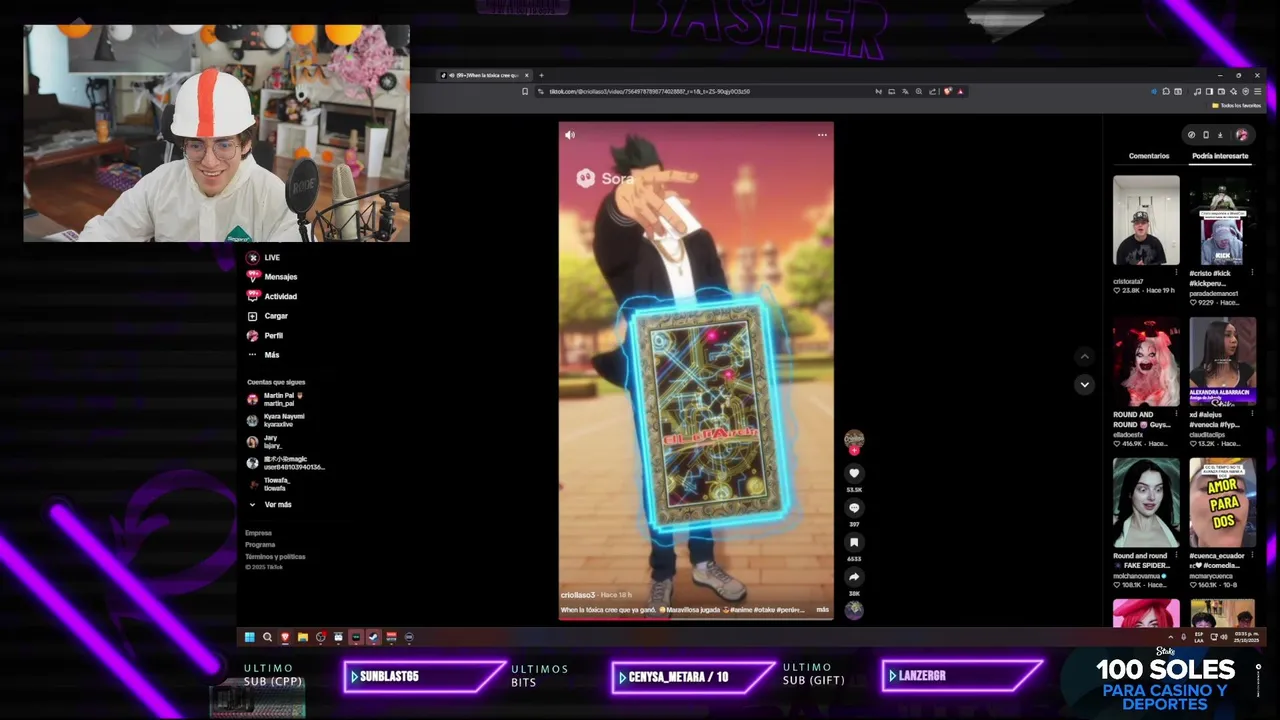Image resolution: width=1280 pixels, height=720 pixels.
Task: Open #cristo #kick recommended video thumbnail
Action: pyautogui.click(x=1222, y=220)
